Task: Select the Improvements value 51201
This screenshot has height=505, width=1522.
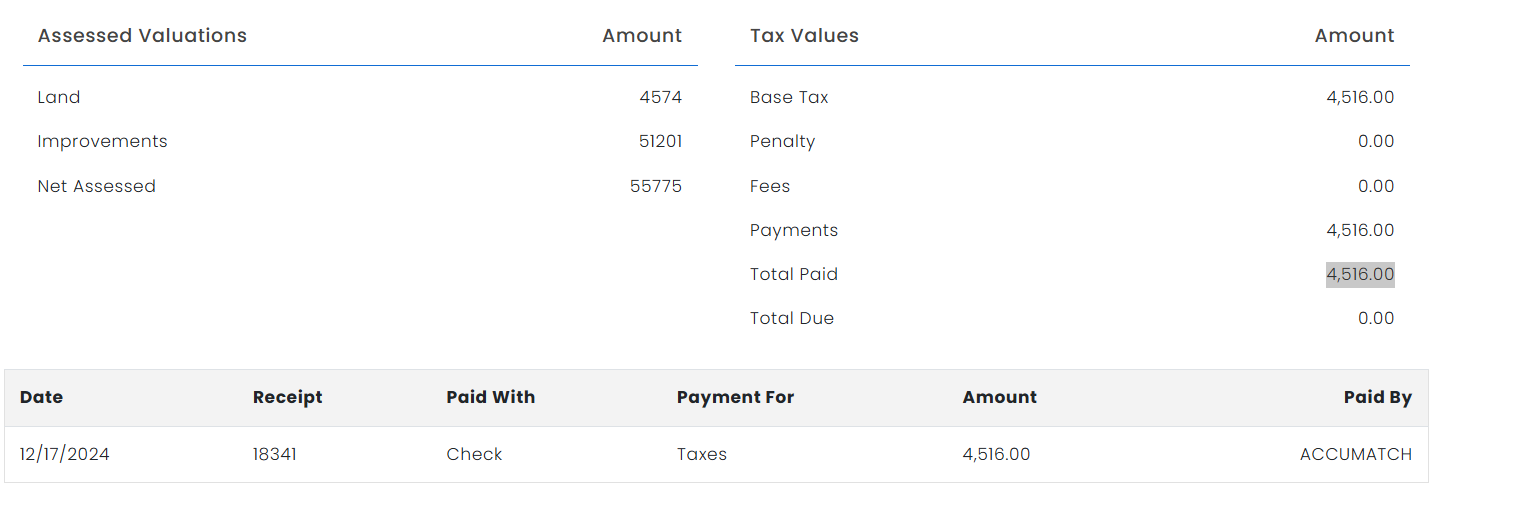Action: tap(660, 141)
